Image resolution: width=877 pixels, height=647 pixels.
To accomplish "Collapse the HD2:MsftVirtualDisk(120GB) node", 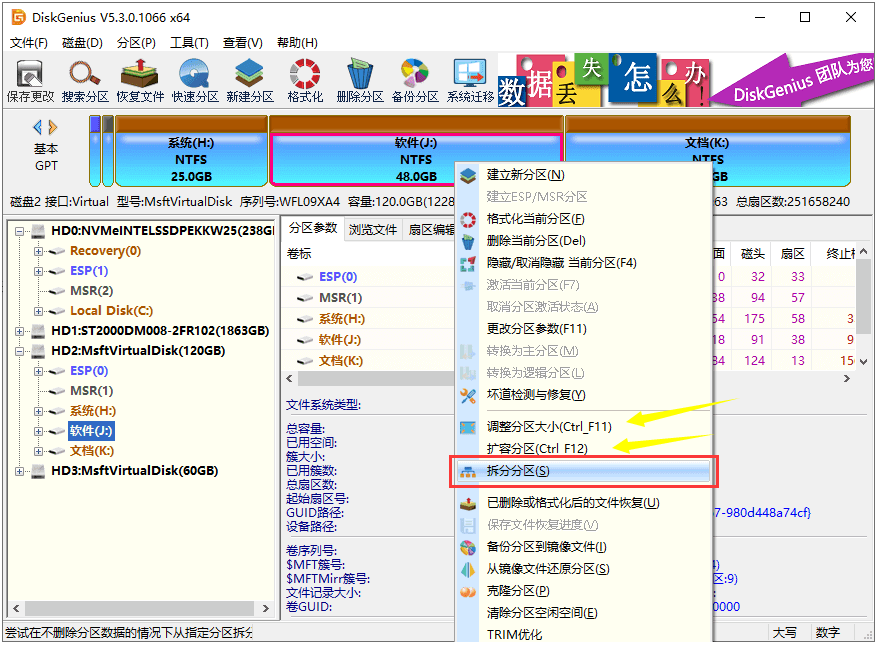I will pyautogui.click(x=20, y=351).
